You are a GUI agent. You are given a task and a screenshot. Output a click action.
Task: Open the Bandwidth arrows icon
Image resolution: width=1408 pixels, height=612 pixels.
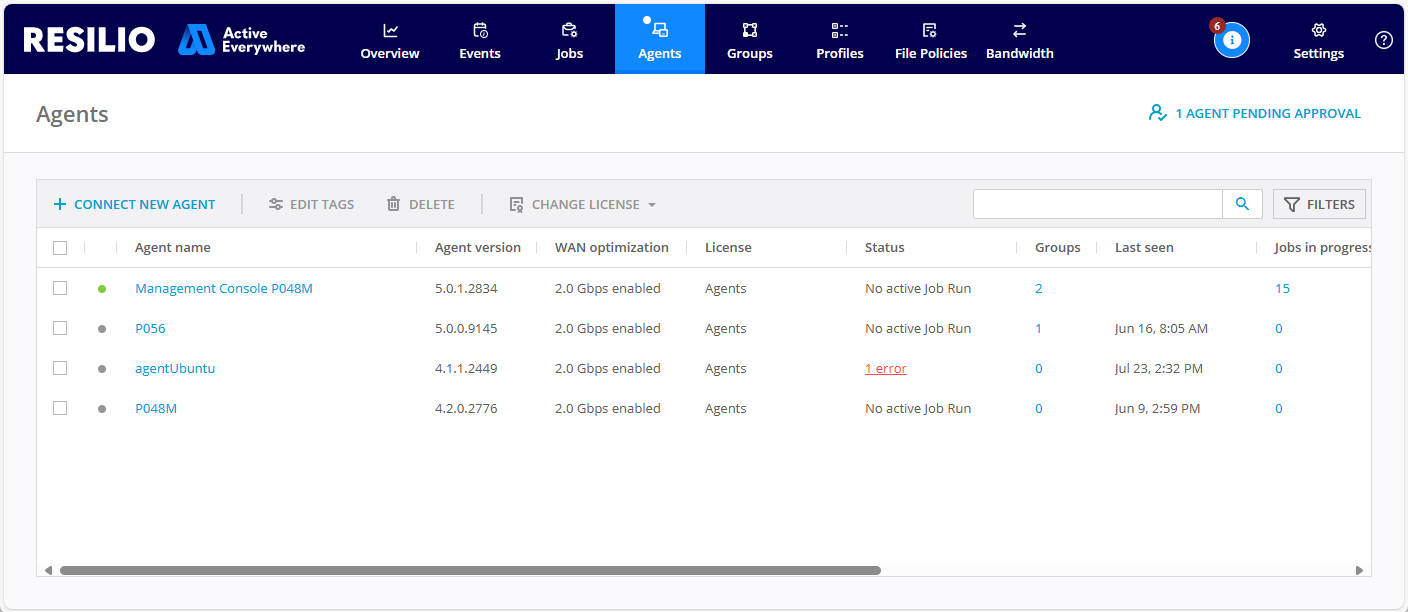coord(1019,31)
